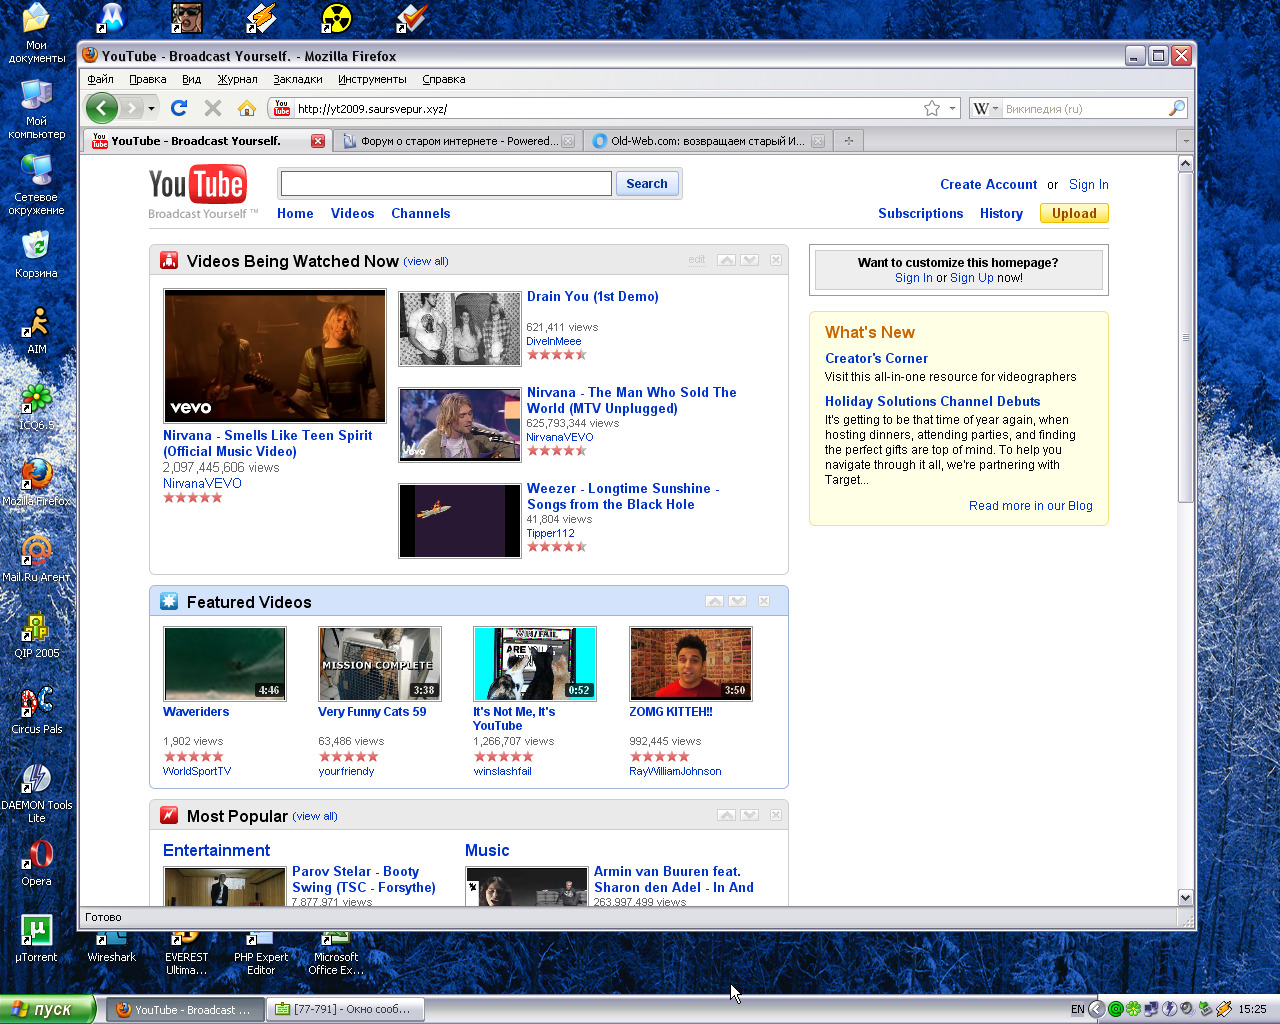Click the bookmark star in address bar
This screenshot has height=1024, width=1280.
tap(932, 108)
